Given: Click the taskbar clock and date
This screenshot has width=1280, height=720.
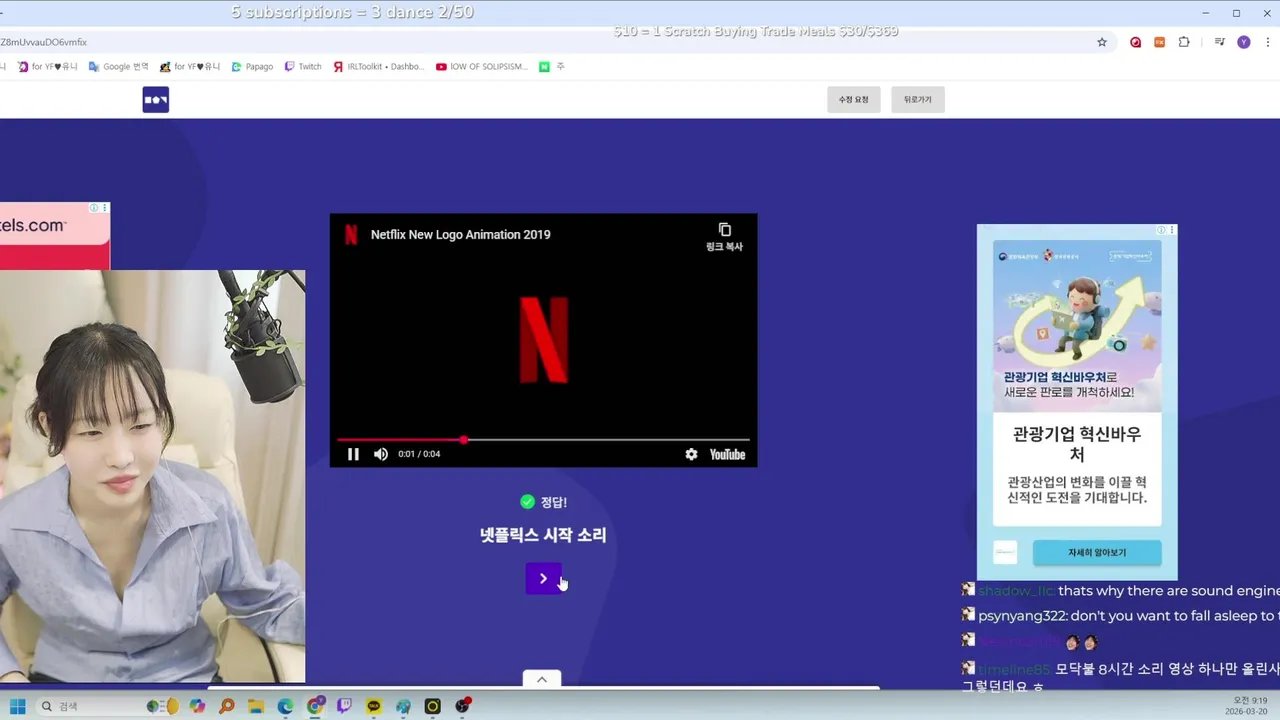Looking at the screenshot, I should point(1248,706).
